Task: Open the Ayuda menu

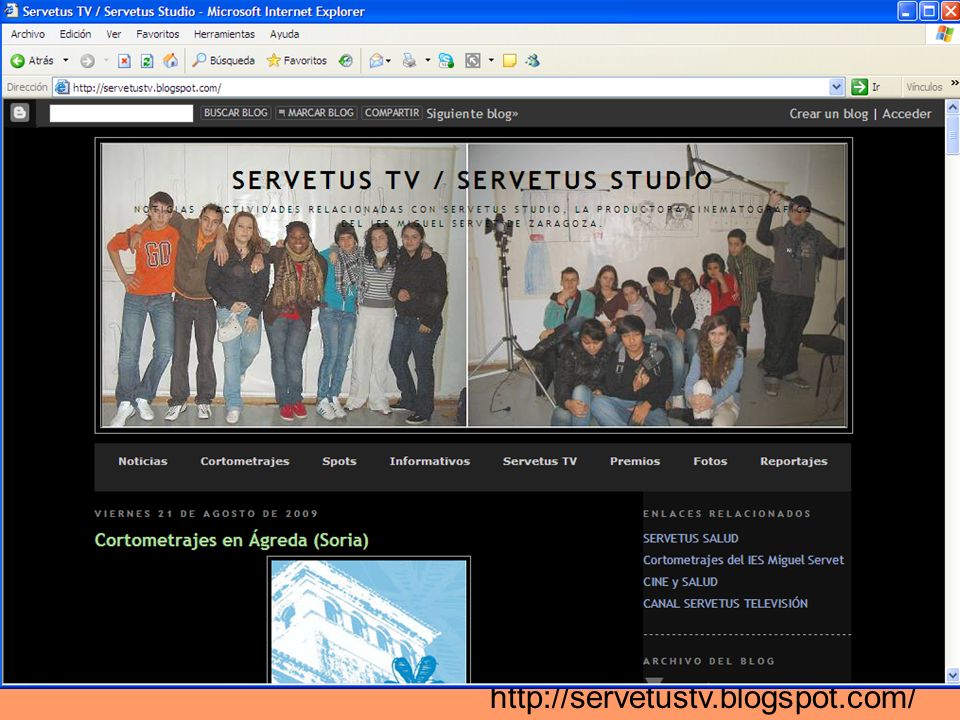Action: (x=284, y=34)
